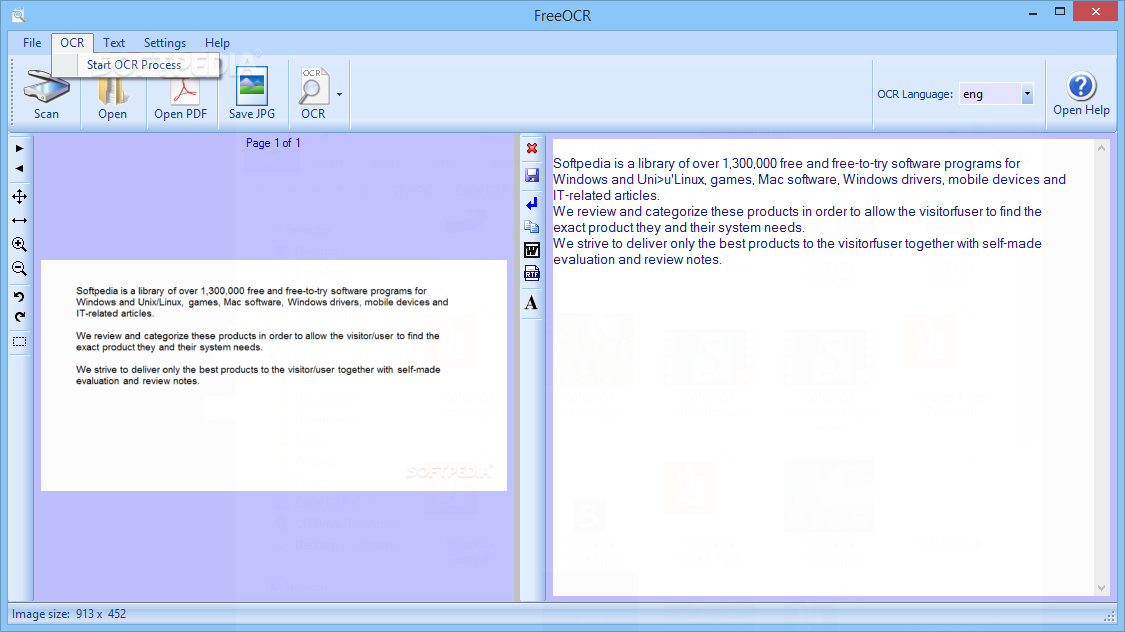Screen dimensions: 1125x632
Task: Maximize the FreeOCR window
Action: (x=1060, y=12)
